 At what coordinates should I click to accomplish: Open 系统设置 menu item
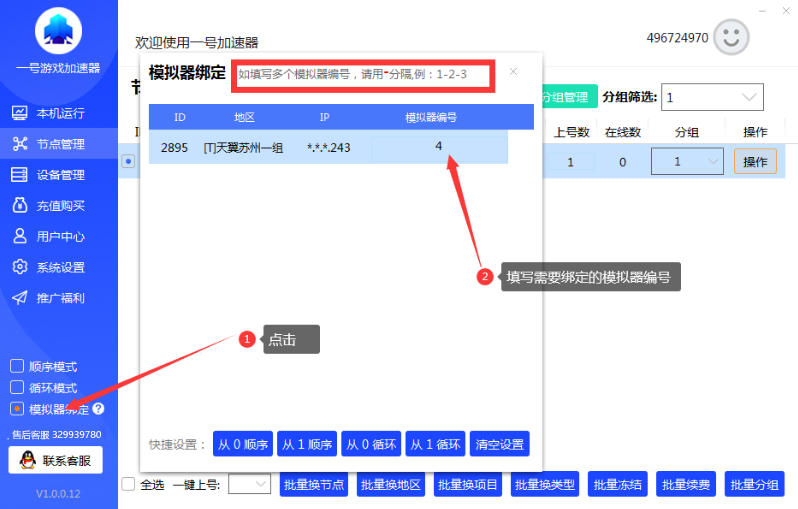pos(59,267)
